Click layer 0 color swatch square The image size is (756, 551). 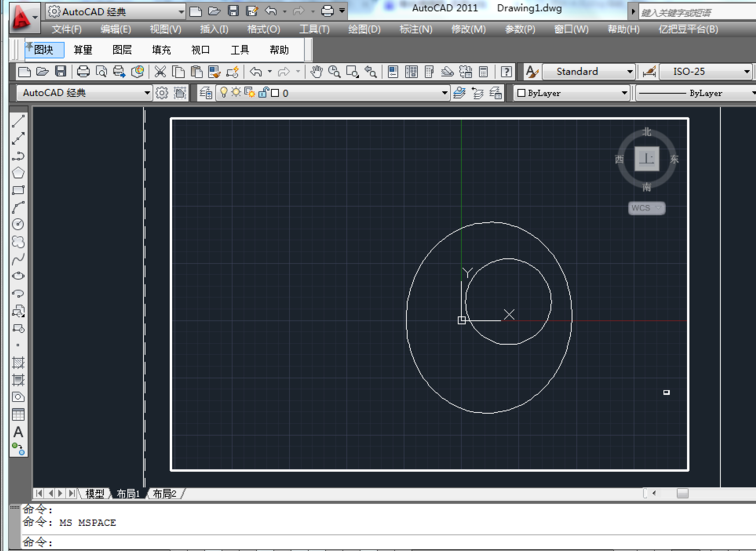point(275,93)
